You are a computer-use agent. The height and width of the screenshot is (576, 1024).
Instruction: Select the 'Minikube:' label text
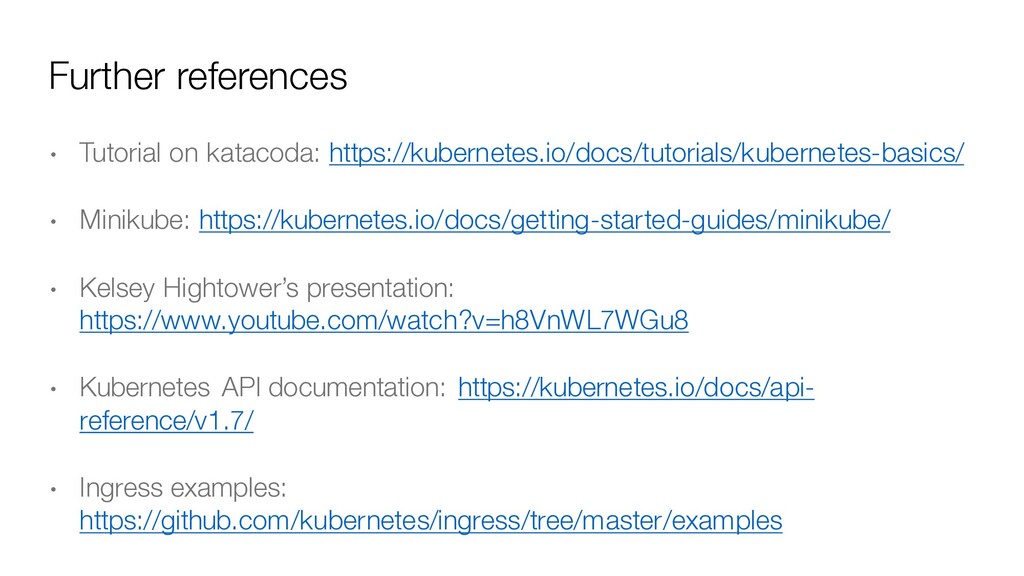(x=135, y=220)
